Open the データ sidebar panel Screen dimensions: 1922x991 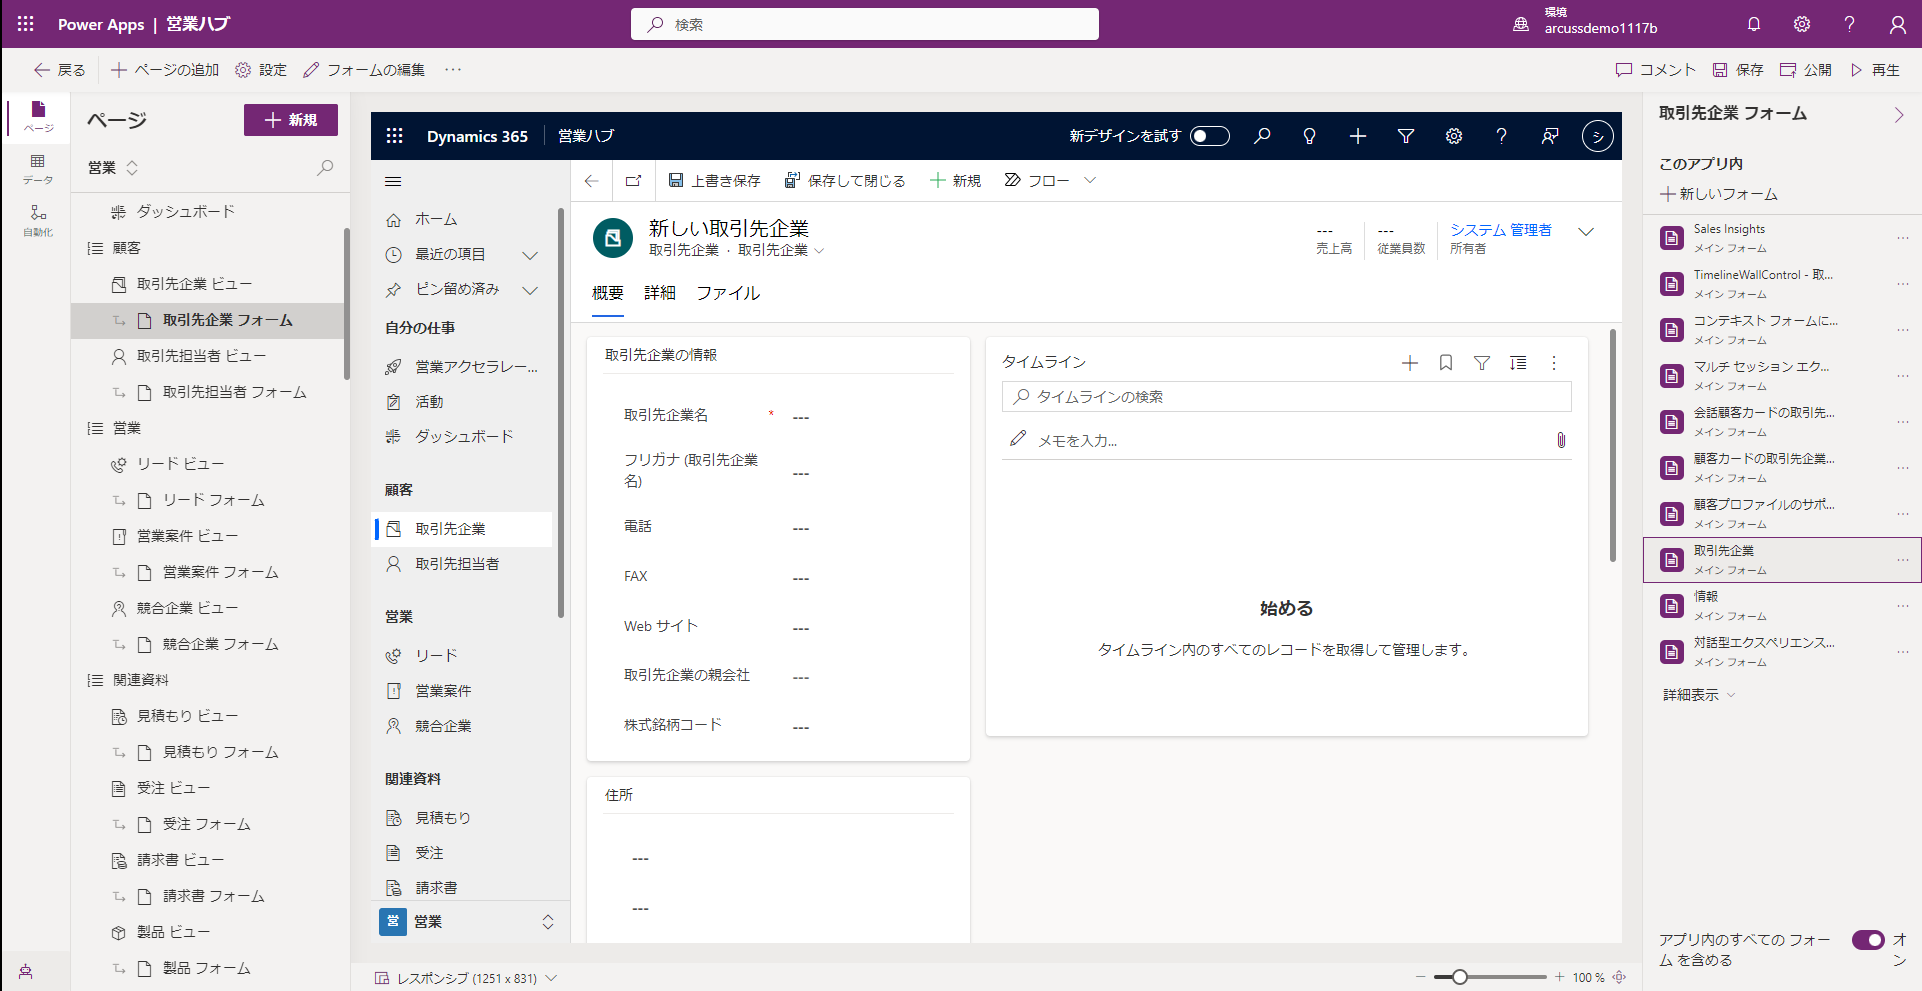point(38,169)
